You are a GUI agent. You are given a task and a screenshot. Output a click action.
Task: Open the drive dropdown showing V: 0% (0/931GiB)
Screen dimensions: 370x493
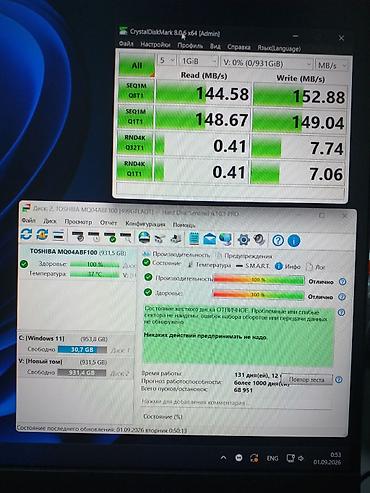267,63
